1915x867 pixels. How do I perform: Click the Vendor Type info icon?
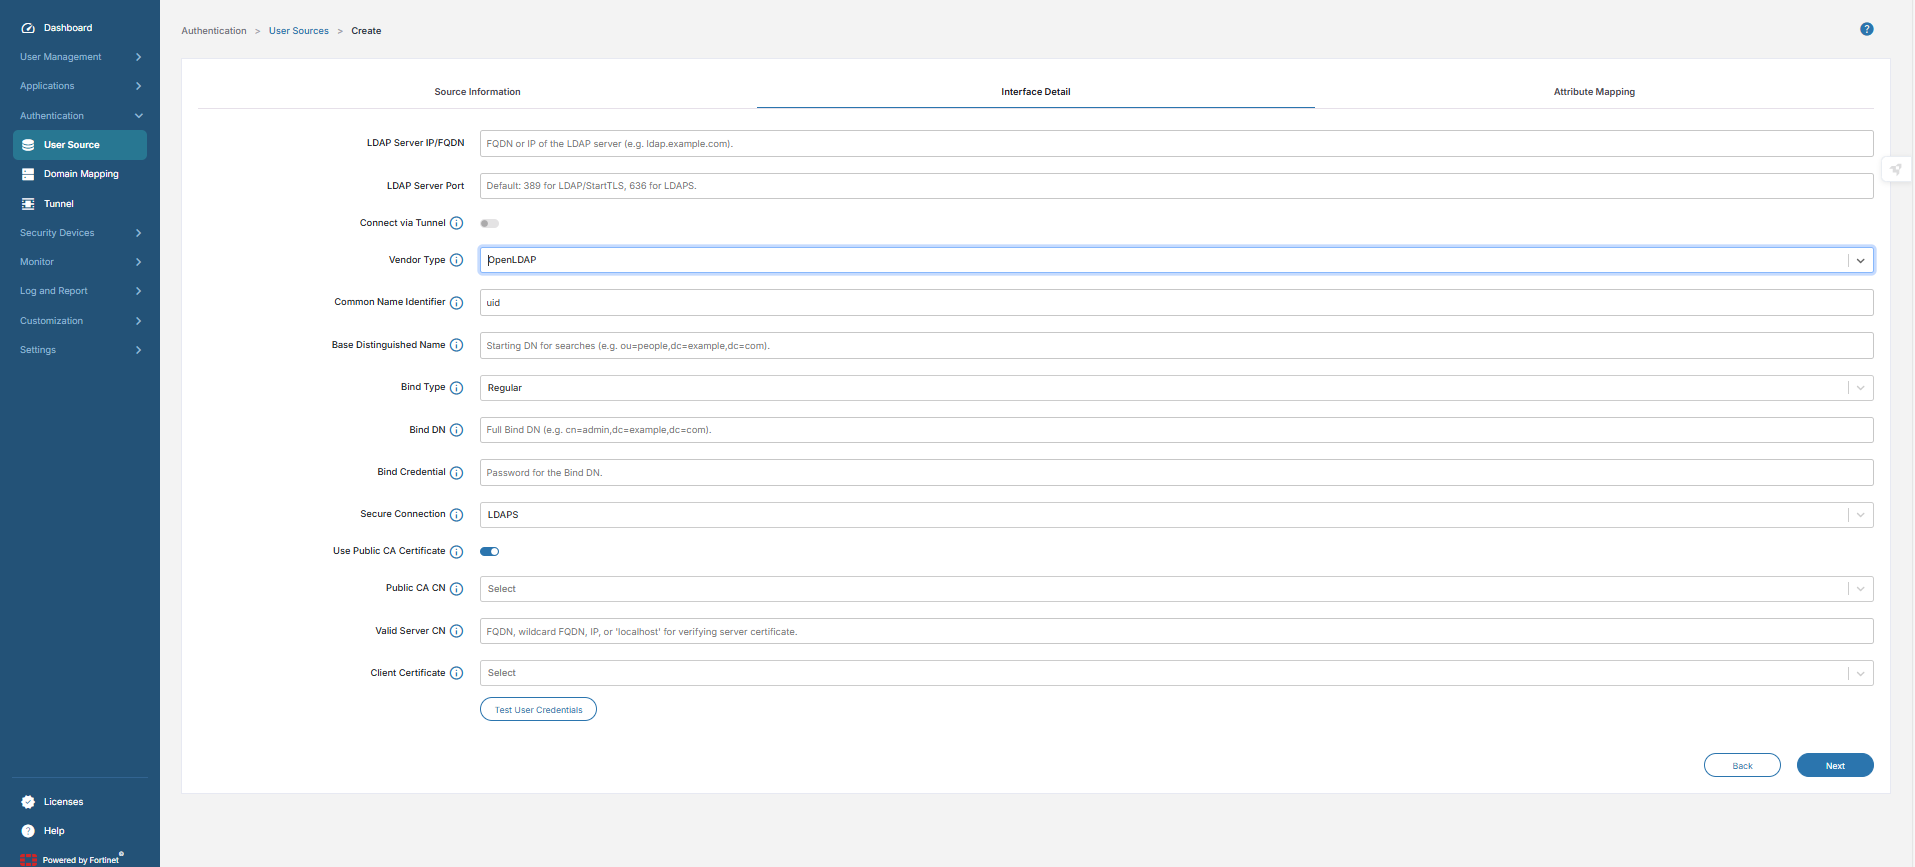(456, 260)
